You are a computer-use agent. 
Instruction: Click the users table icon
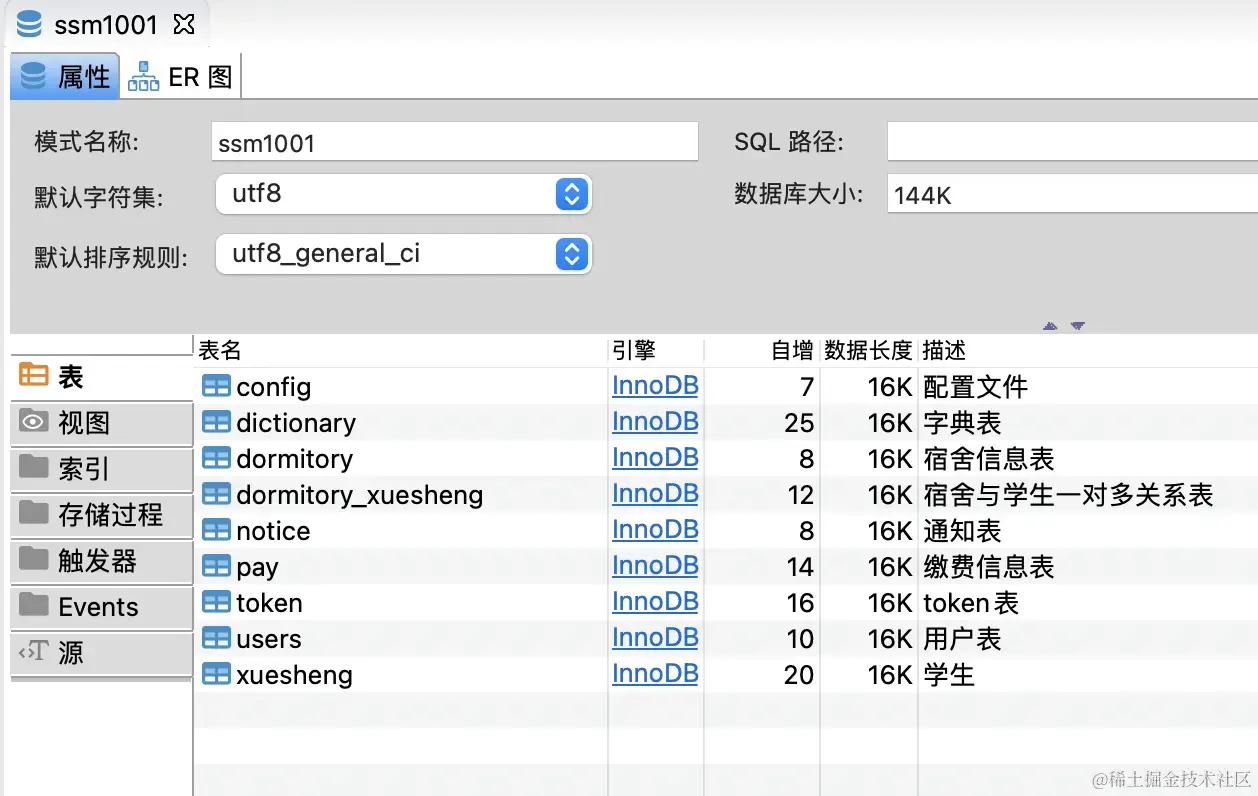[x=216, y=639]
